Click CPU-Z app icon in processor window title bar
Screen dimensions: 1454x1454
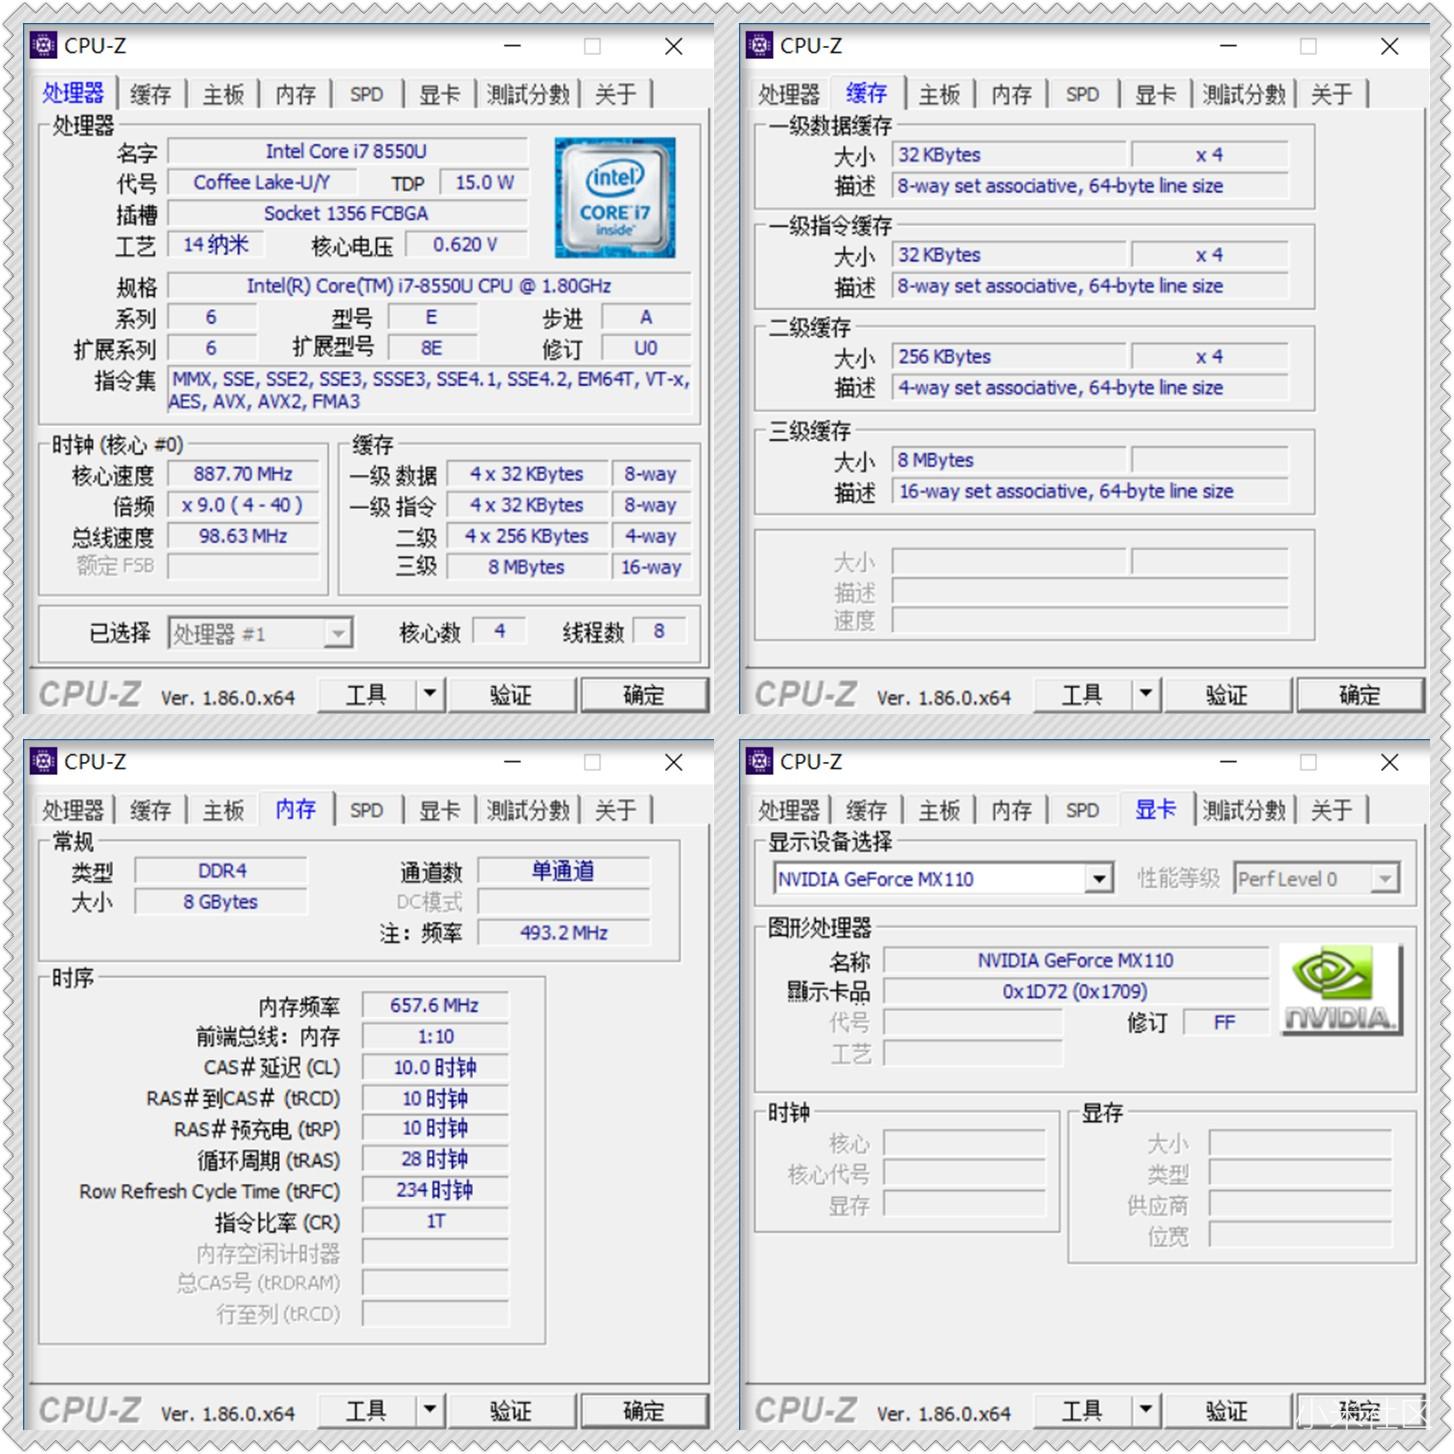[44, 45]
